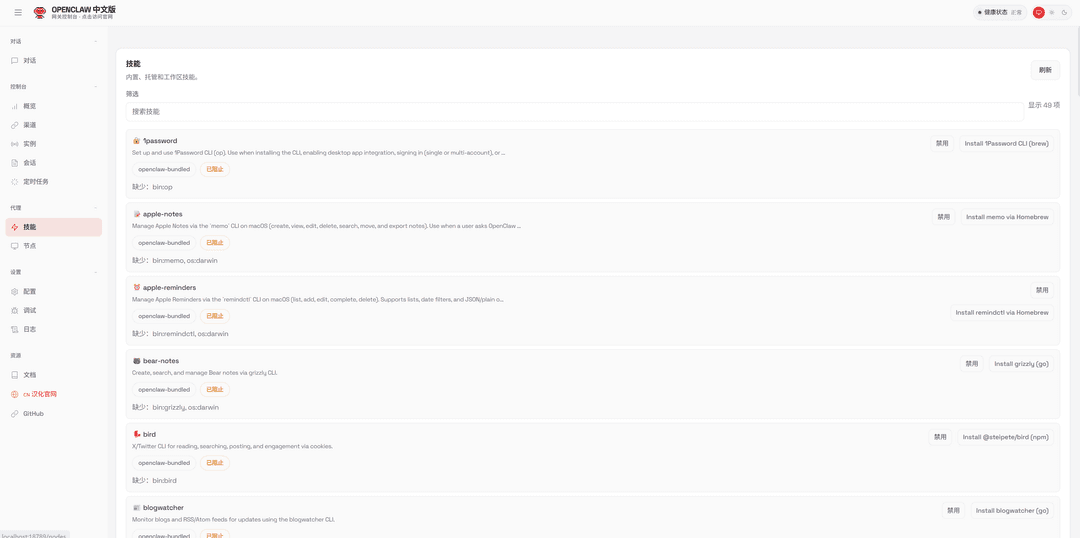
Task: Click the '缺少: bin:op' text
Action: (x=152, y=187)
